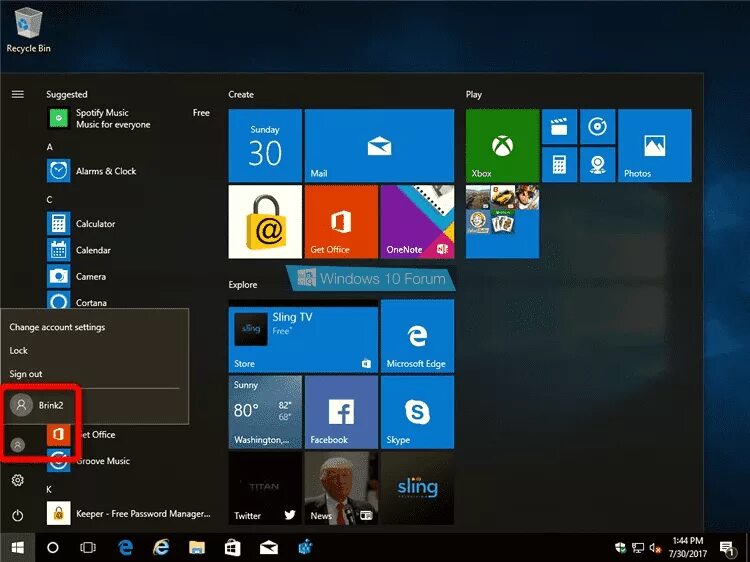Screen dimensions: 750x562
Task: Open the Facebook tile
Action: 341,412
